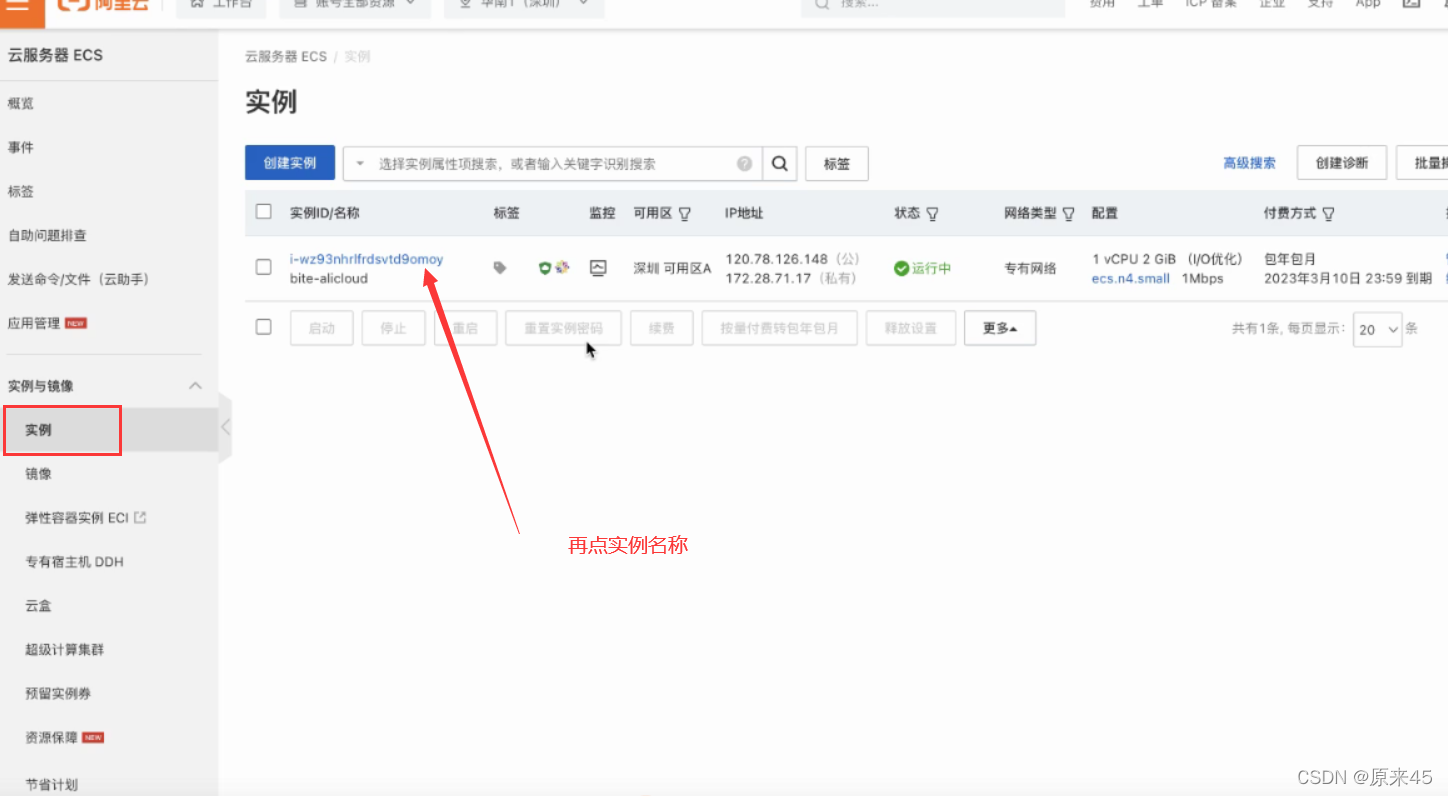Open the 更多 dropdown button
The width and height of the screenshot is (1448, 796).
click(1000, 328)
